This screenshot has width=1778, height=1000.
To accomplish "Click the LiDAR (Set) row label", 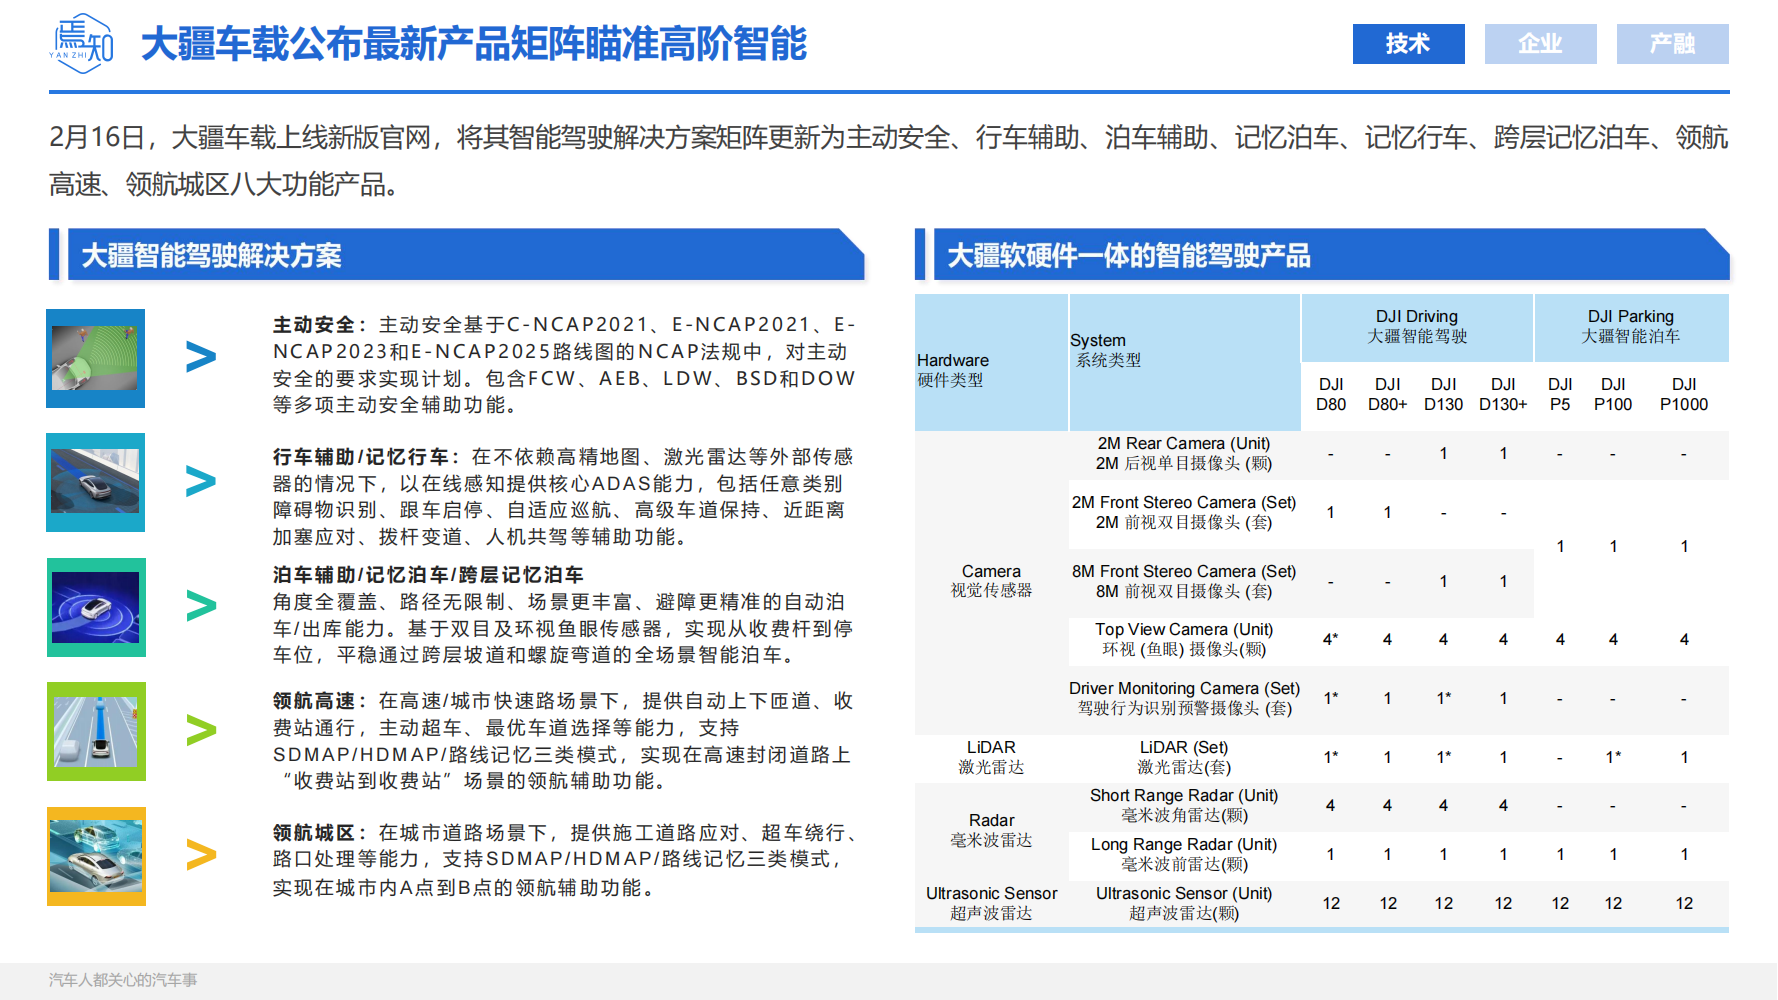I will [1184, 757].
